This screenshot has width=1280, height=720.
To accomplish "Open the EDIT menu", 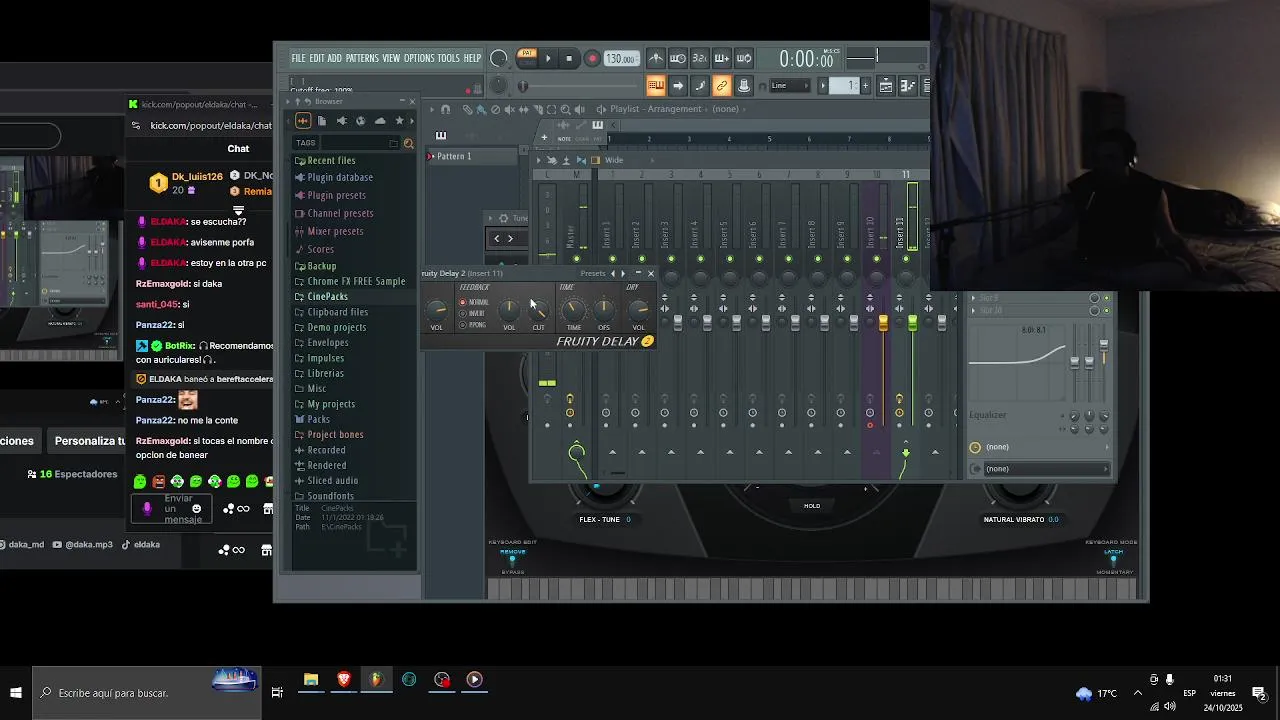I will pyautogui.click(x=317, y=58).
